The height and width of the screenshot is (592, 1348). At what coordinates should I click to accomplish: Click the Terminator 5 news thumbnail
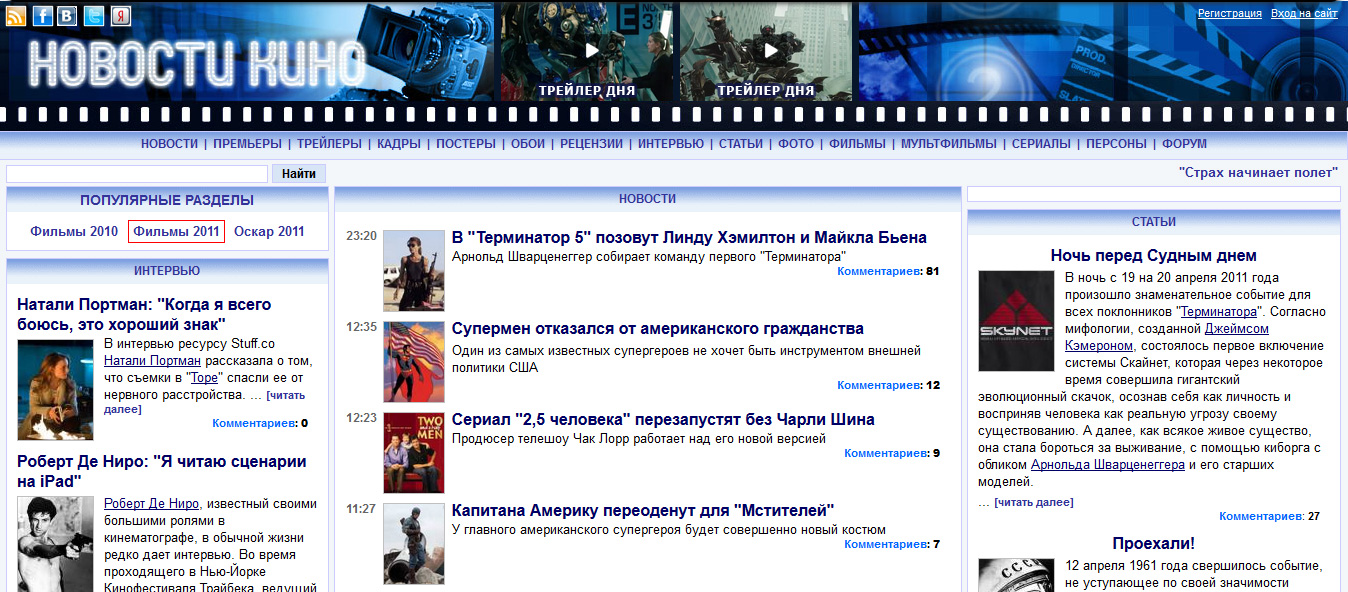(414, 271)
